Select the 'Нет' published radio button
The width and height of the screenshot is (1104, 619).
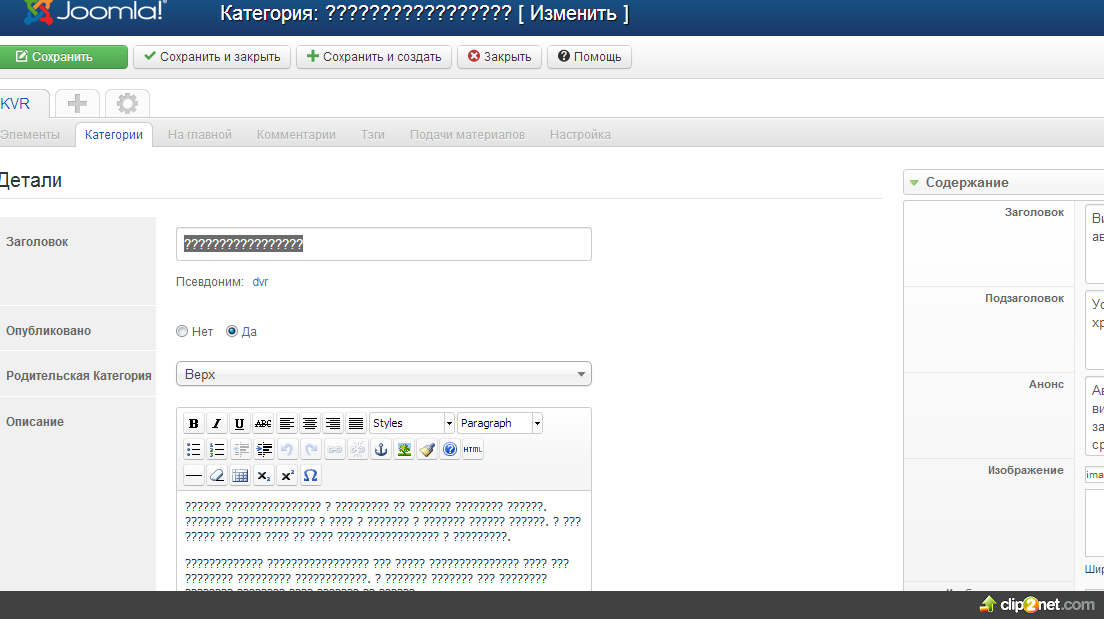pyautogui.click(x=182, y=332)
